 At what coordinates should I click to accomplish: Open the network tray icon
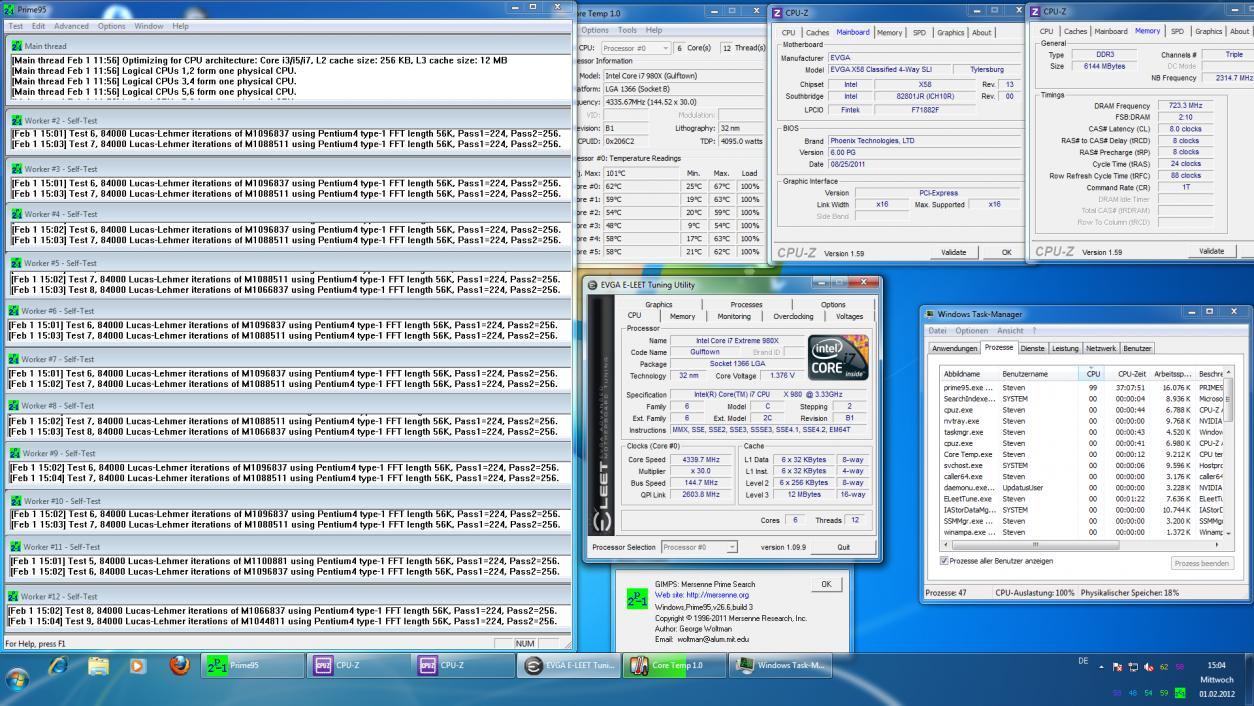1134,665
